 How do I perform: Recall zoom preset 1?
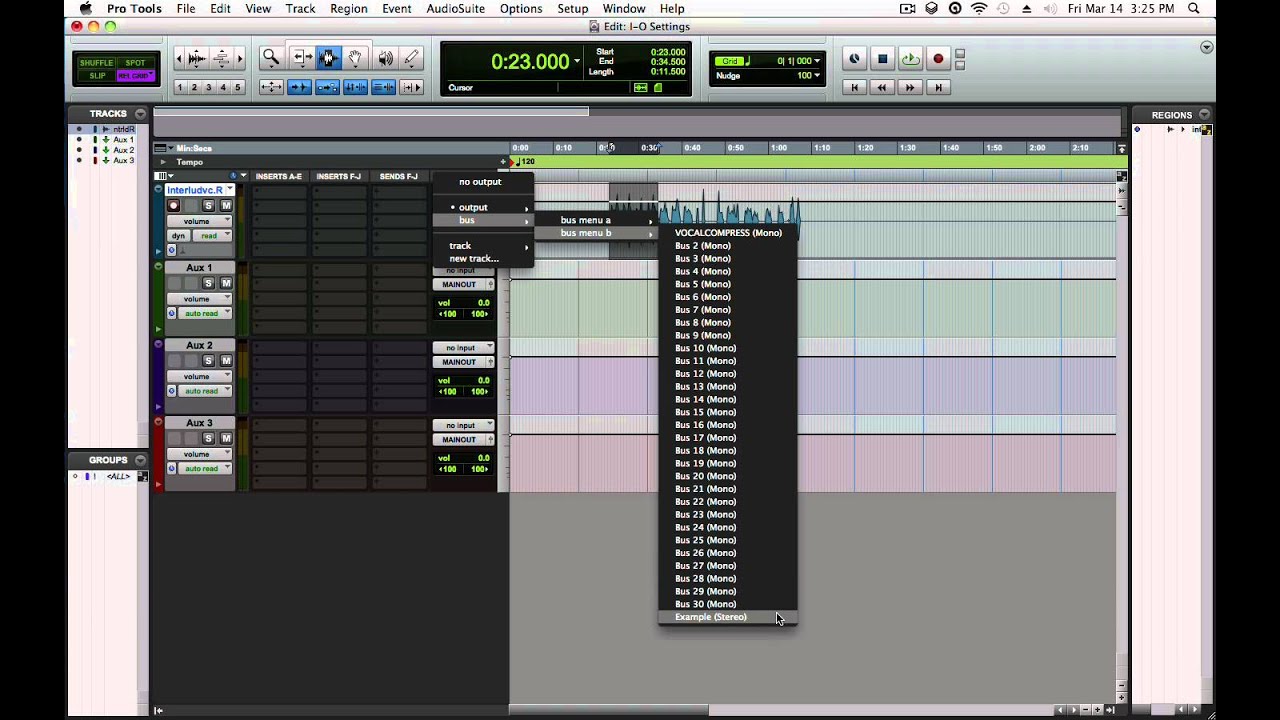pyautogui.click(x=180, y=87)
